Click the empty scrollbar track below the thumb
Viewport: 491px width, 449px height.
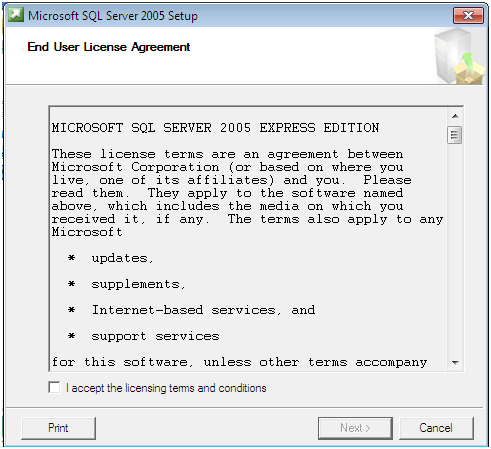coord(455,249)
